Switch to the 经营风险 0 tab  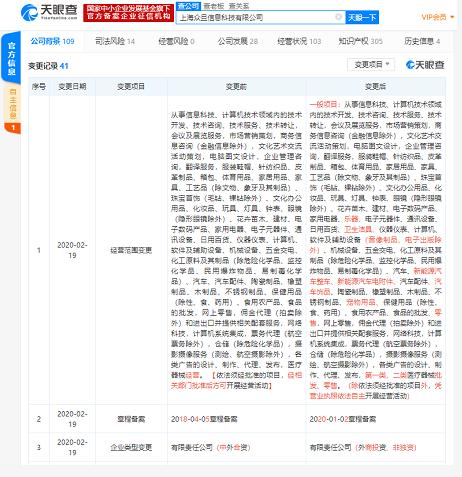point(176,41)
